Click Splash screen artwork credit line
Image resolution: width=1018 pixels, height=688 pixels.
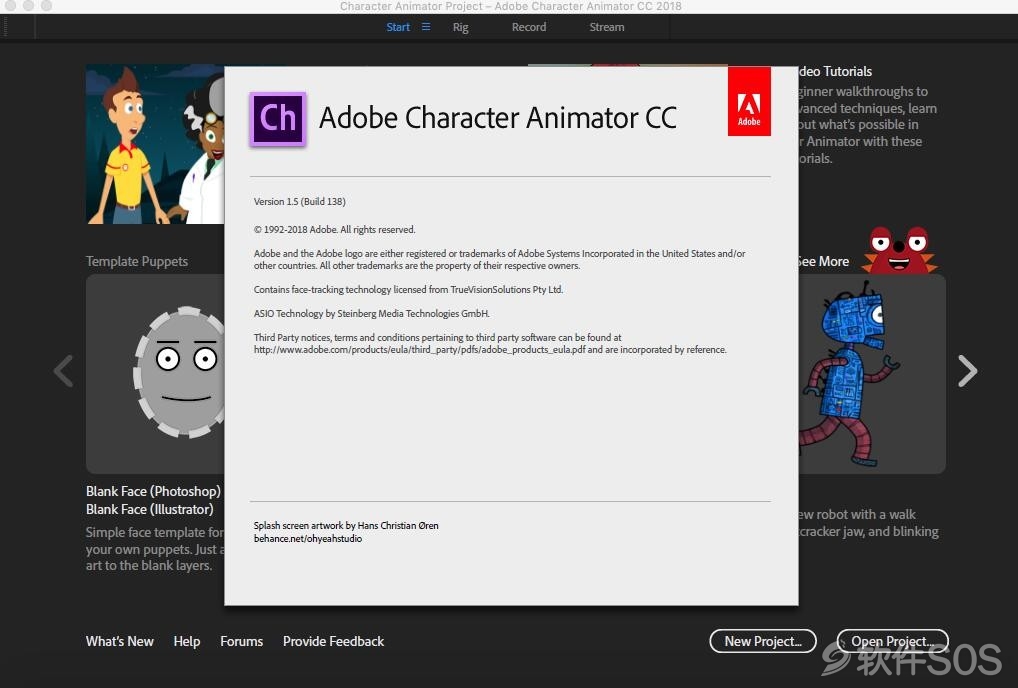coord(346,525)
